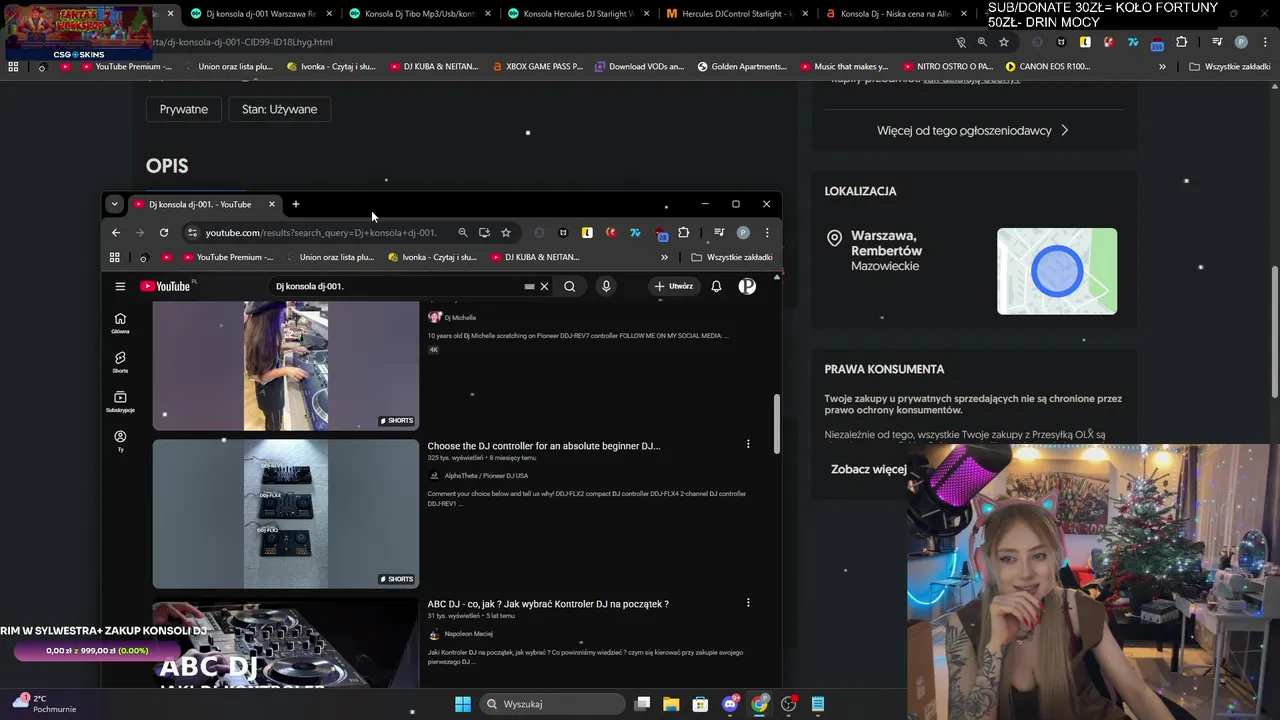
Task: Open Windows Start button
Action: point(463,704)
